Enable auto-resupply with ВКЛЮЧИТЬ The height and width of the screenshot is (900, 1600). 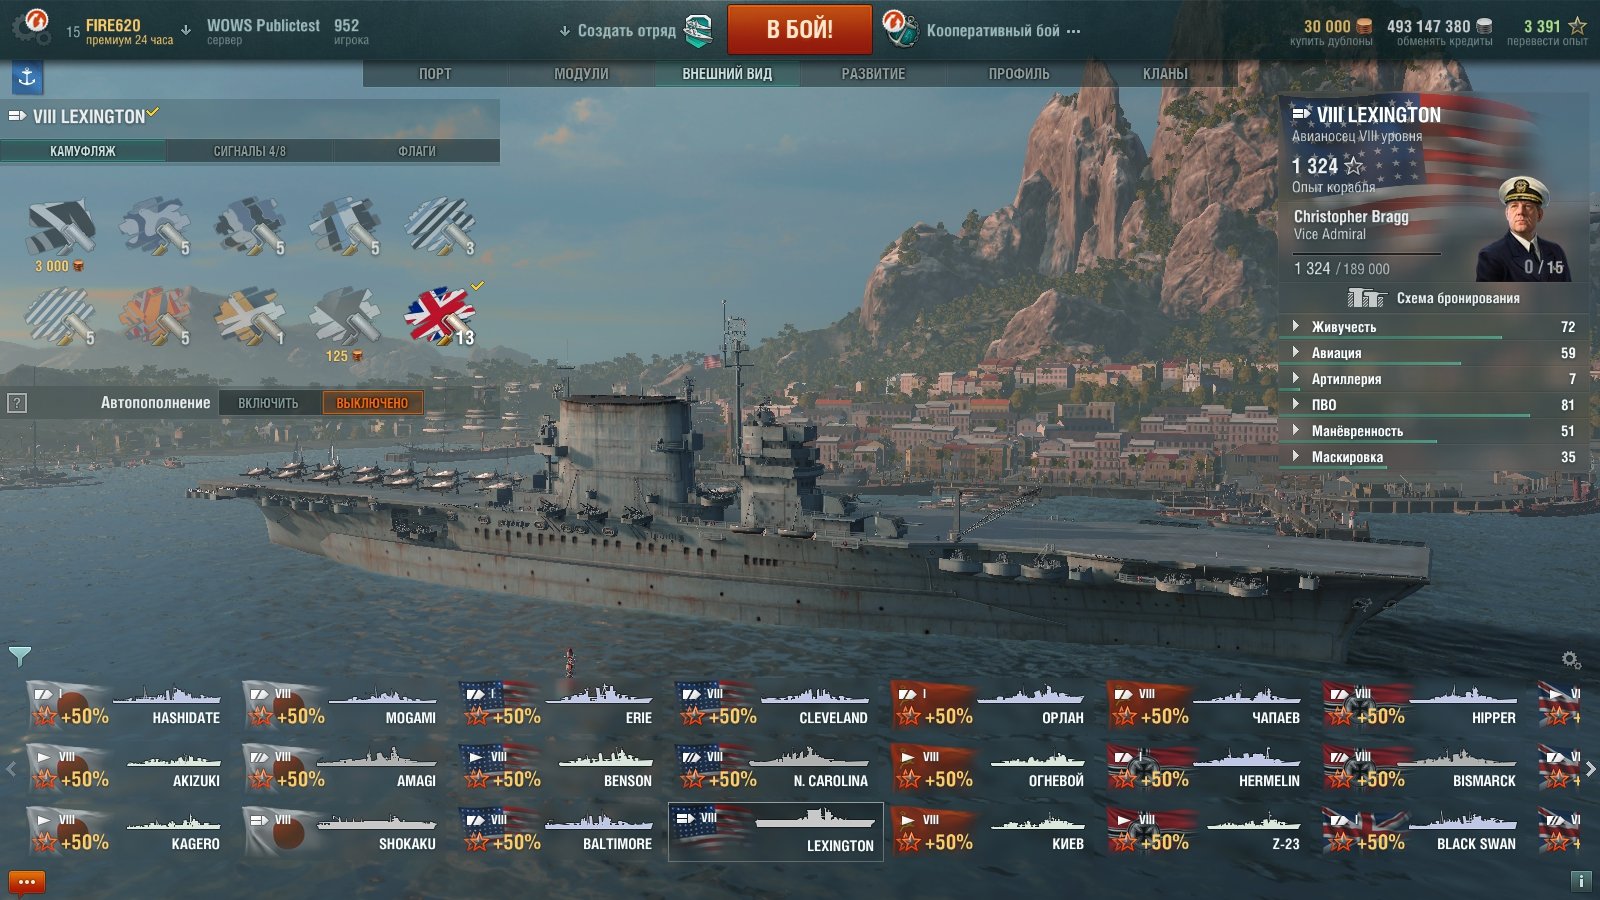[x=268, y=403]
